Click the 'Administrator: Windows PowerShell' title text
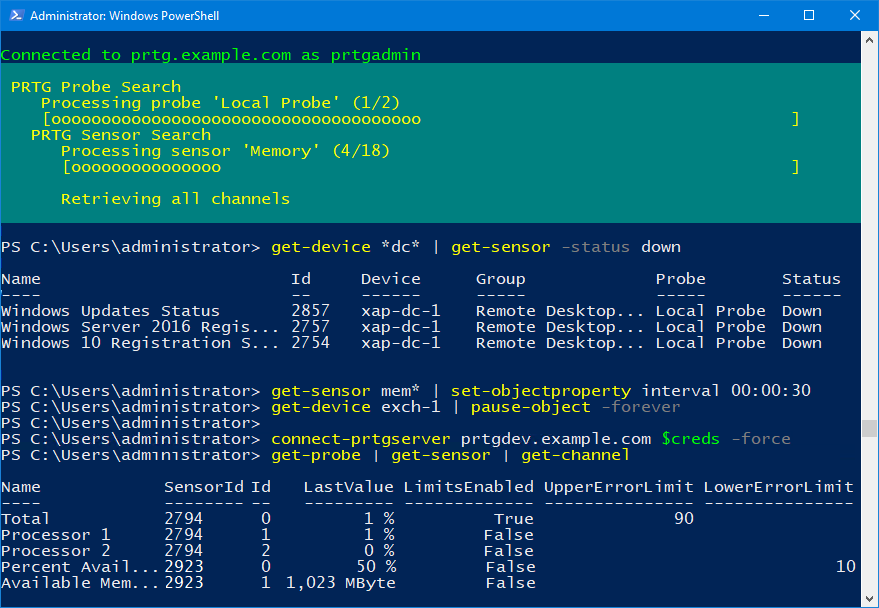Screen dimensions: 879x608 pyautogui.click(x=124, y=16)
